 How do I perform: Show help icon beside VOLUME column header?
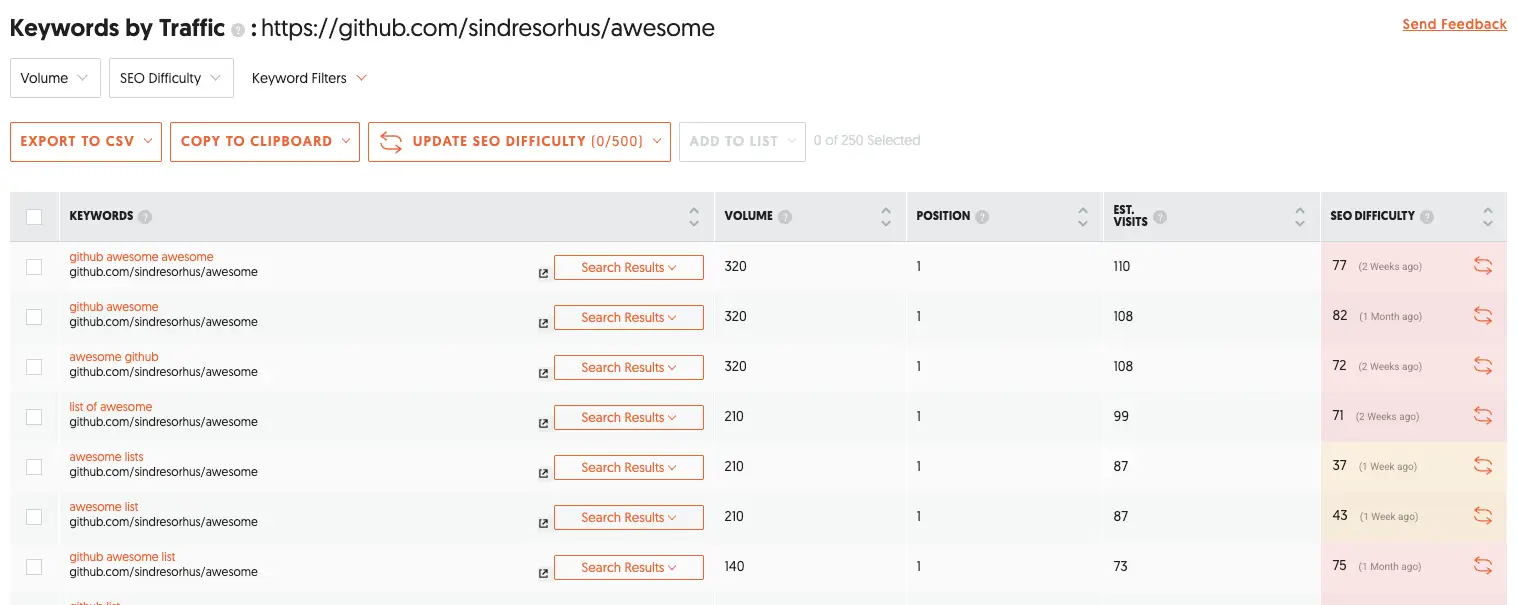pyautogui.click(x=785, y=216)
